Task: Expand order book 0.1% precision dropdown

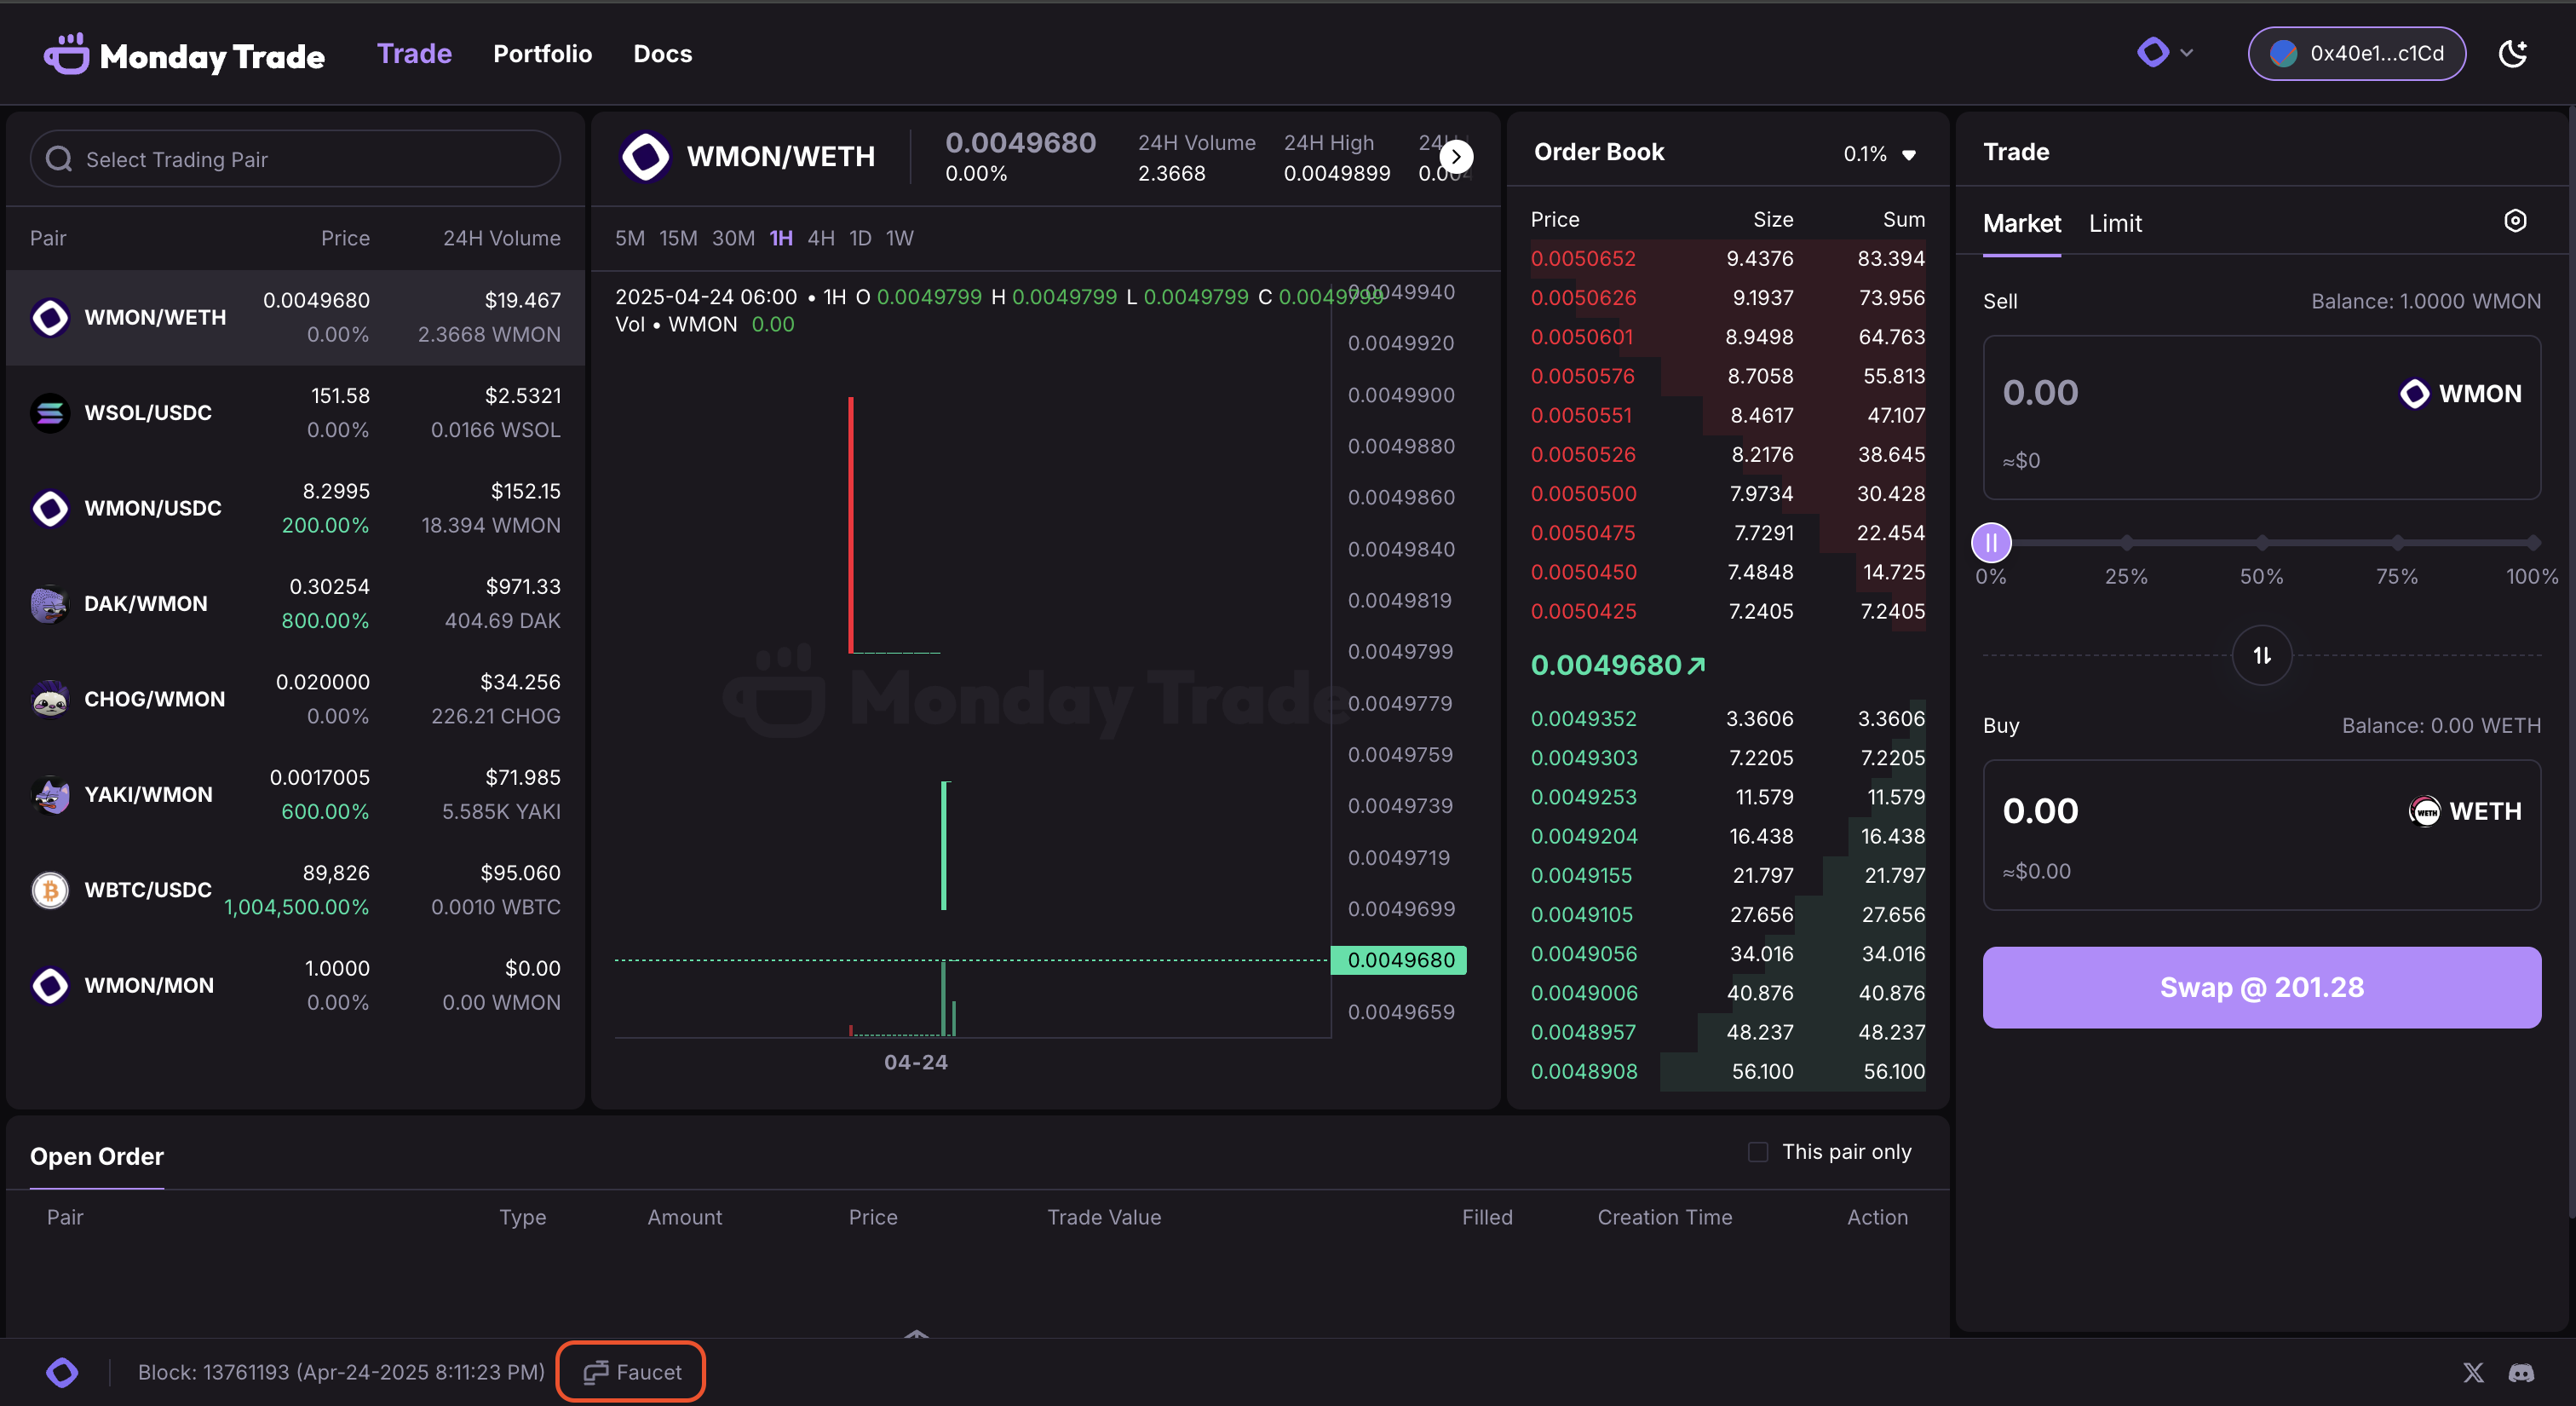Action: pyautogui.click(x=1879, y=154)
